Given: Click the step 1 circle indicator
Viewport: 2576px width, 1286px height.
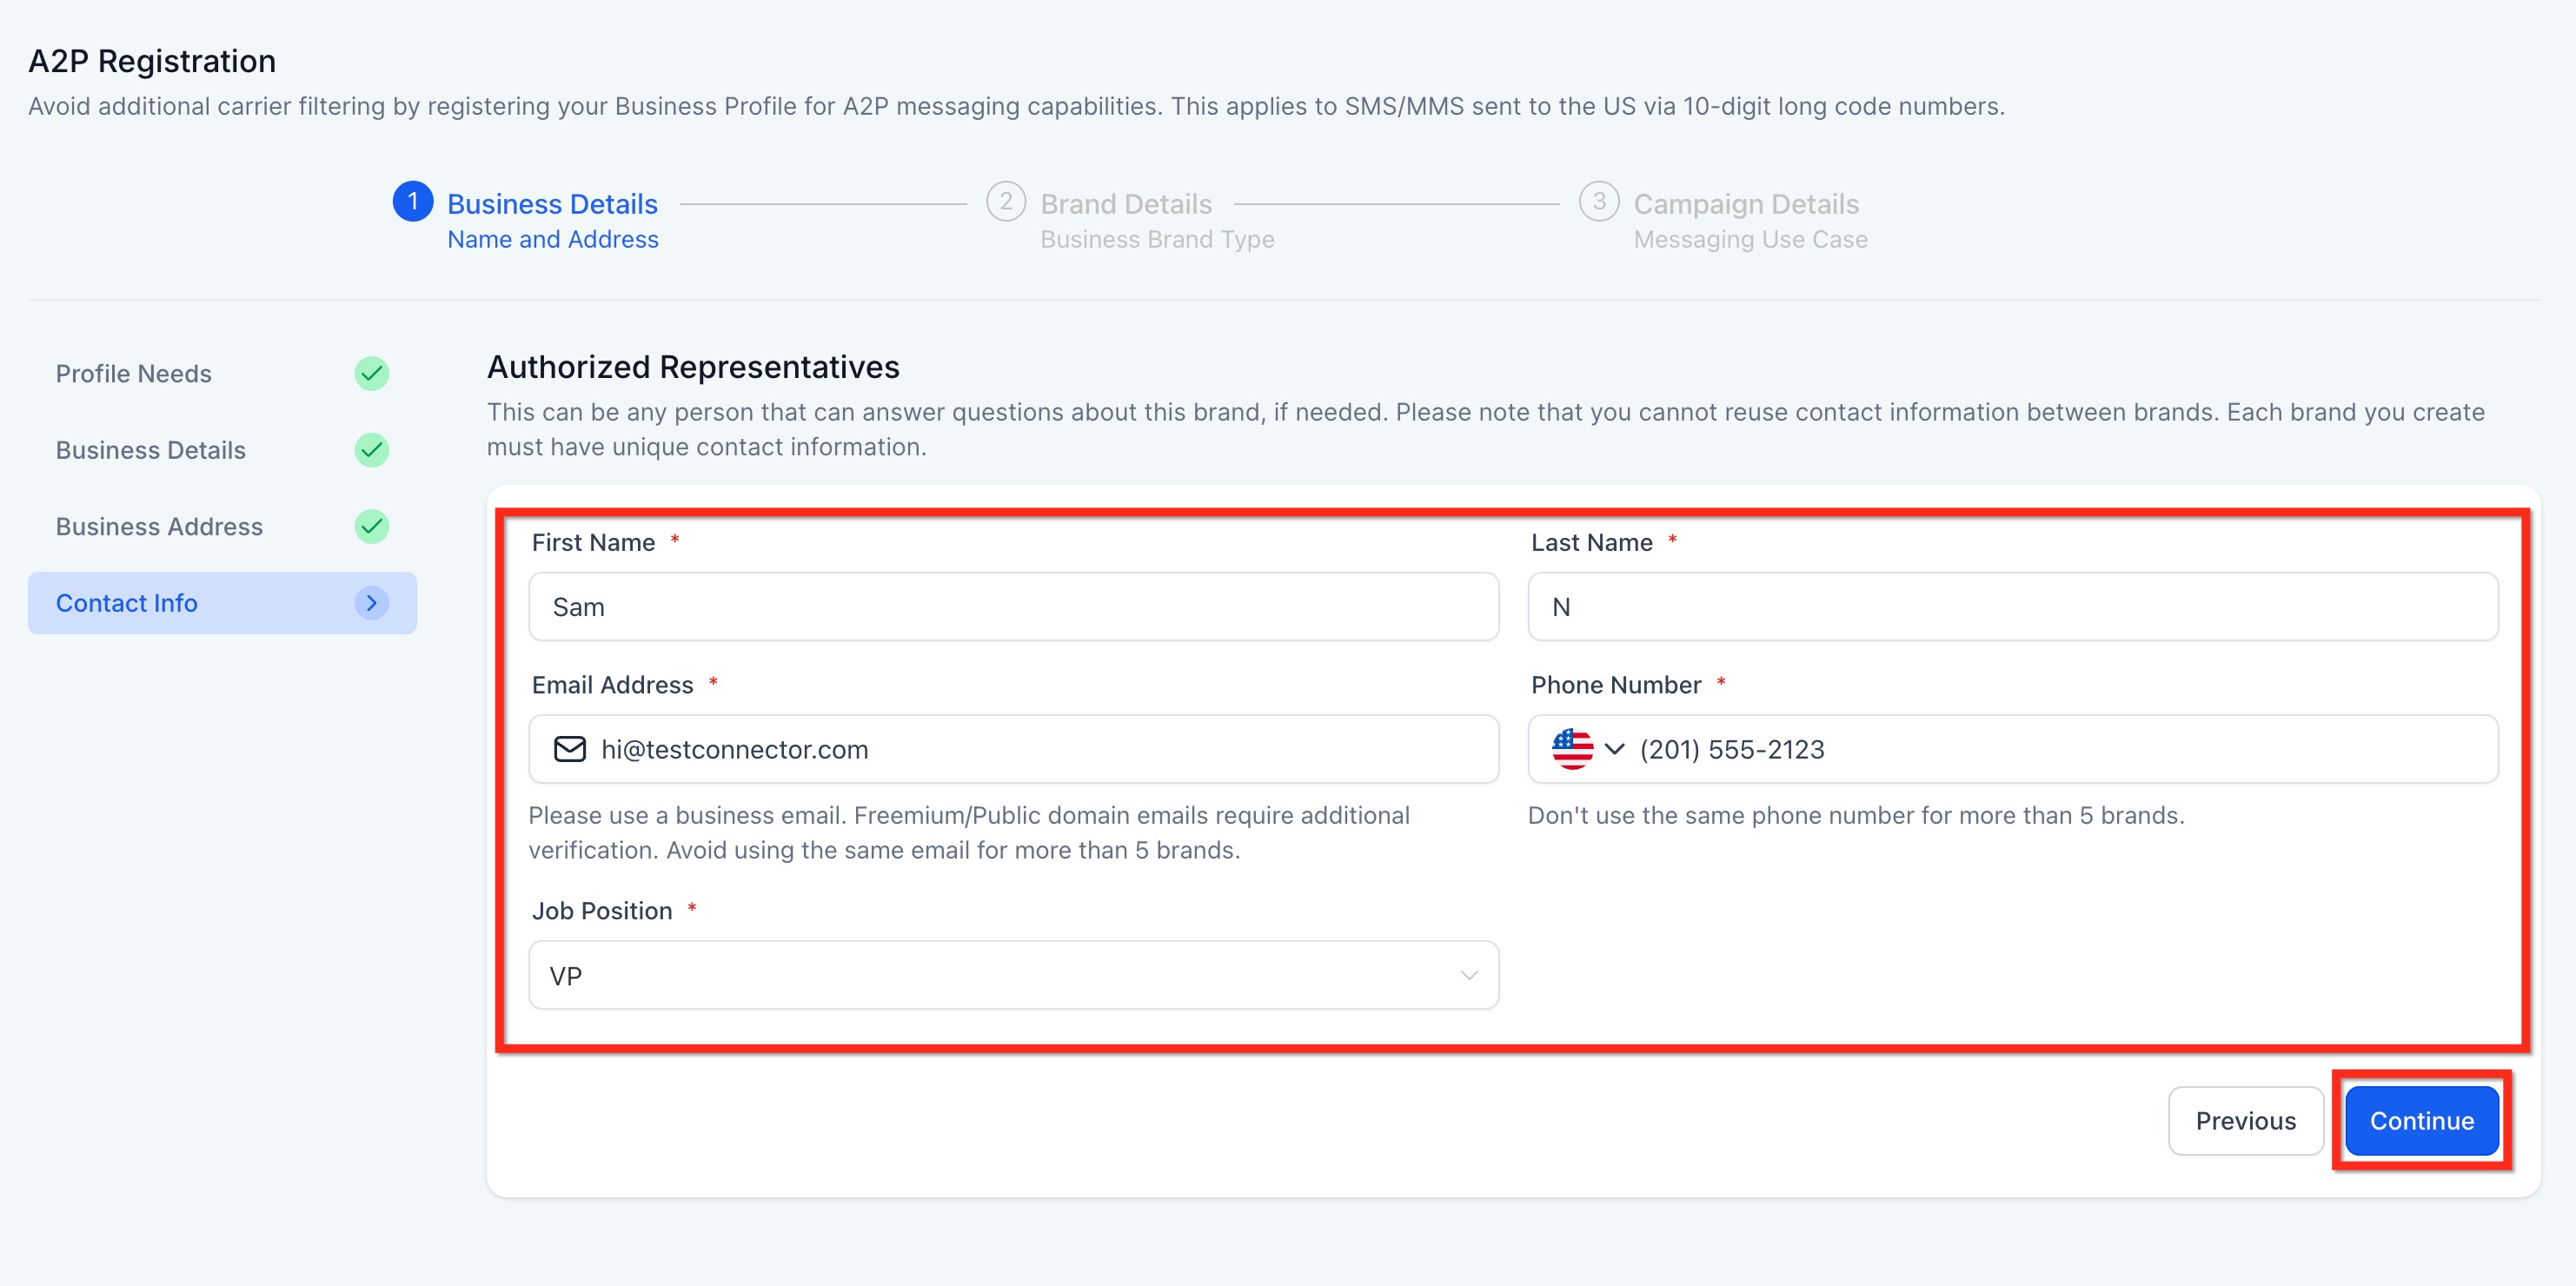Looking at the screenshot, I should 413,202.
